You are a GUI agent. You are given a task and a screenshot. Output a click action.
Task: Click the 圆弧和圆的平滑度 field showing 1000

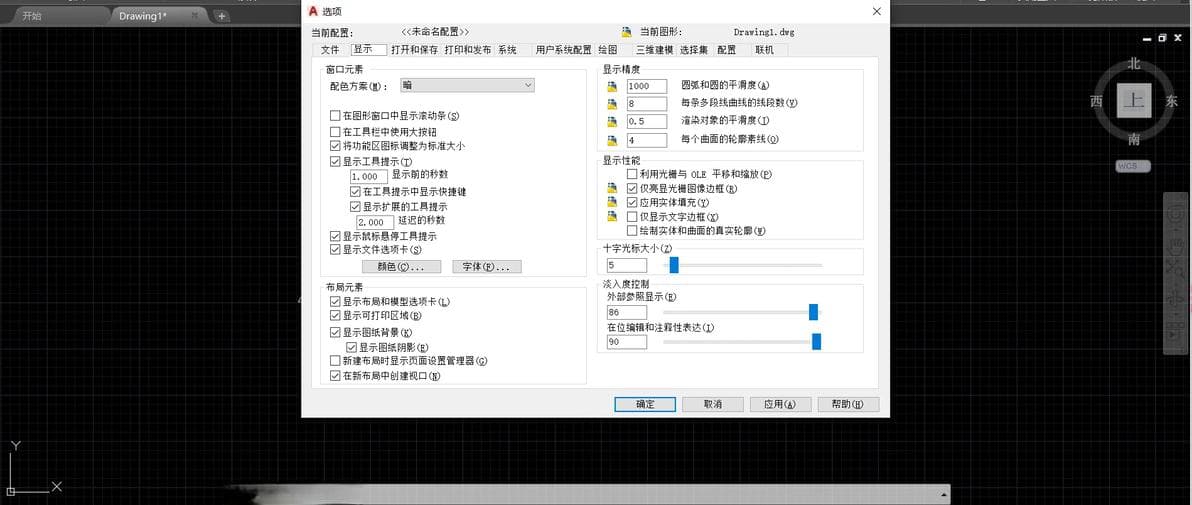pyautogui.click(x=647, y=86)
